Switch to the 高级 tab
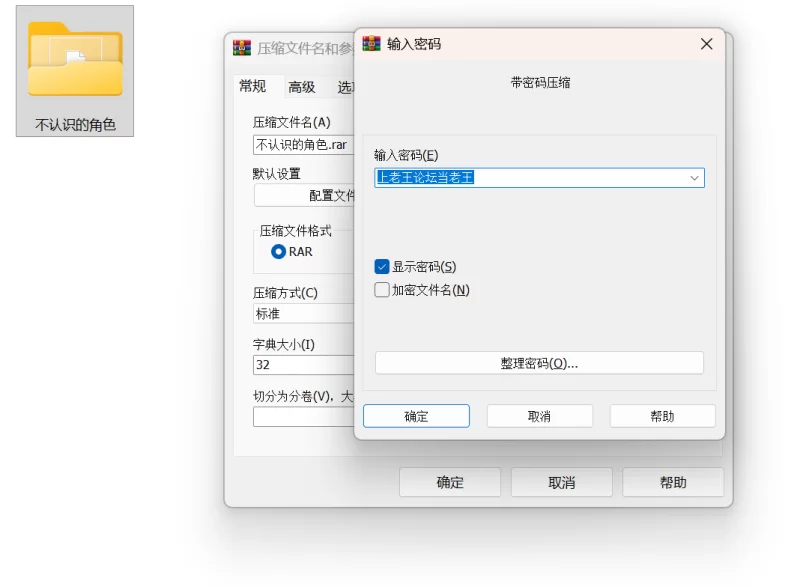Image resolution: width=800 pixels, height=587 pixels. click(302, 87)
